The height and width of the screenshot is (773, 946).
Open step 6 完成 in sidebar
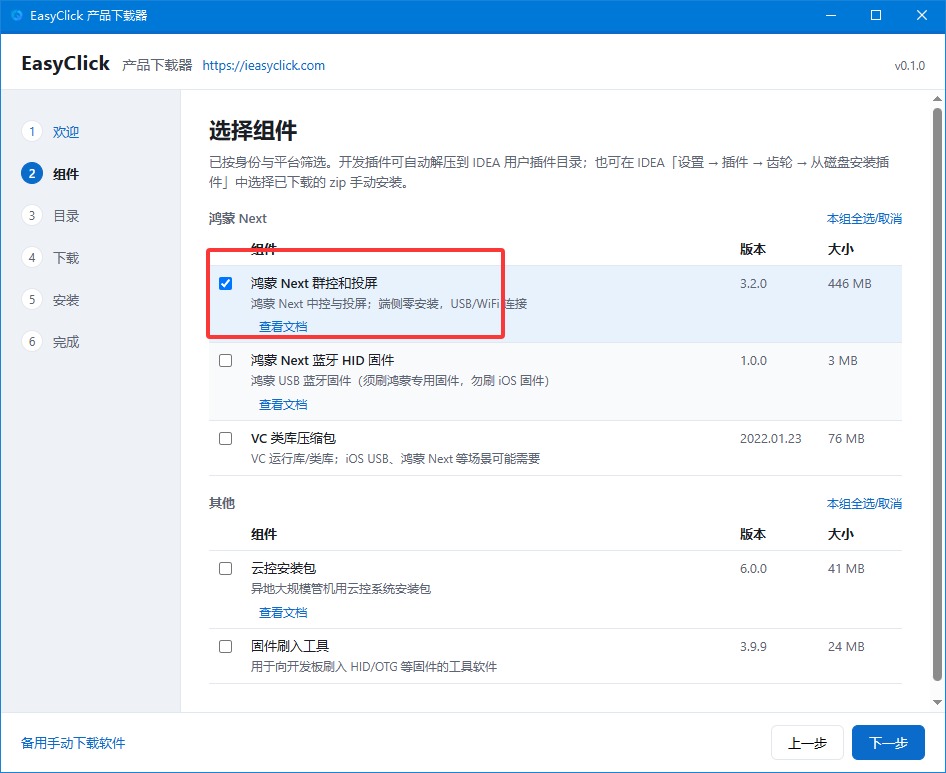coord(51,342)
